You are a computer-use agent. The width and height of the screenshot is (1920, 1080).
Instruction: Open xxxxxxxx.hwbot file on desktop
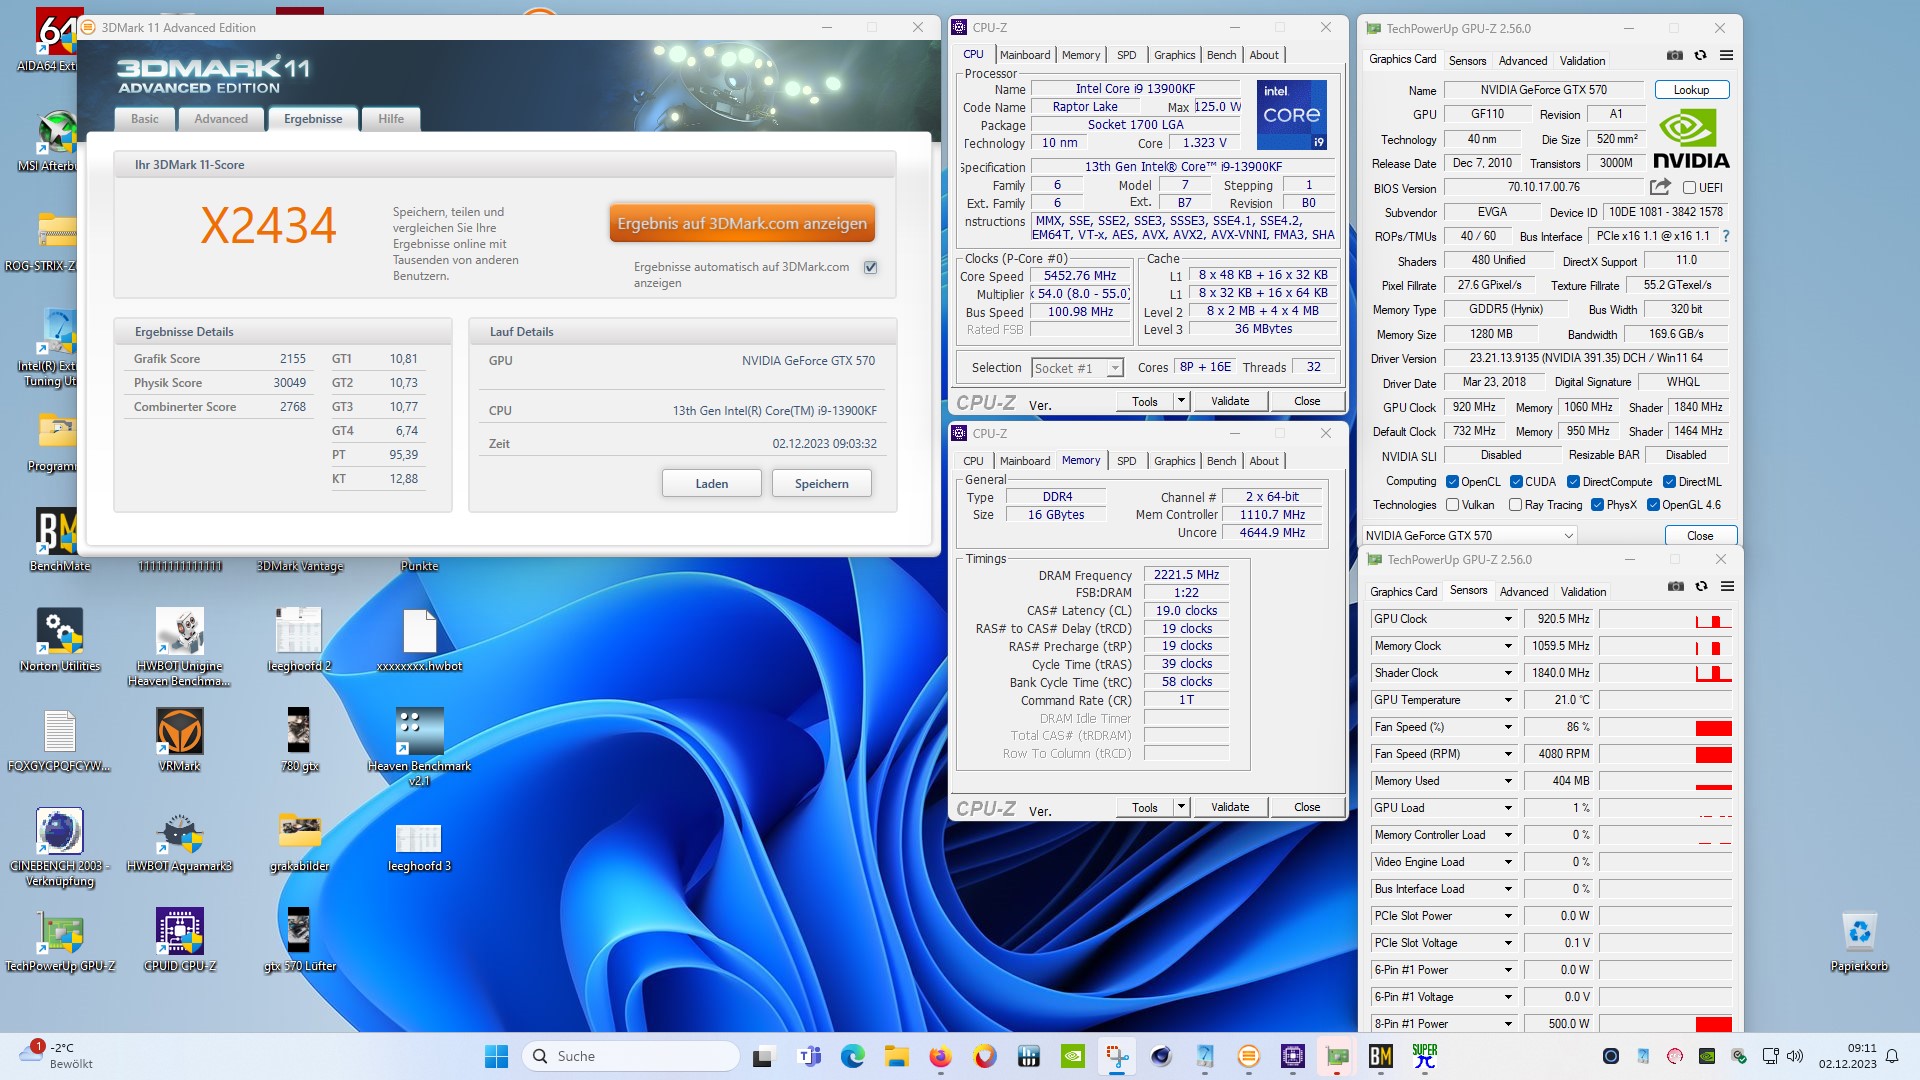pos(419,640)
